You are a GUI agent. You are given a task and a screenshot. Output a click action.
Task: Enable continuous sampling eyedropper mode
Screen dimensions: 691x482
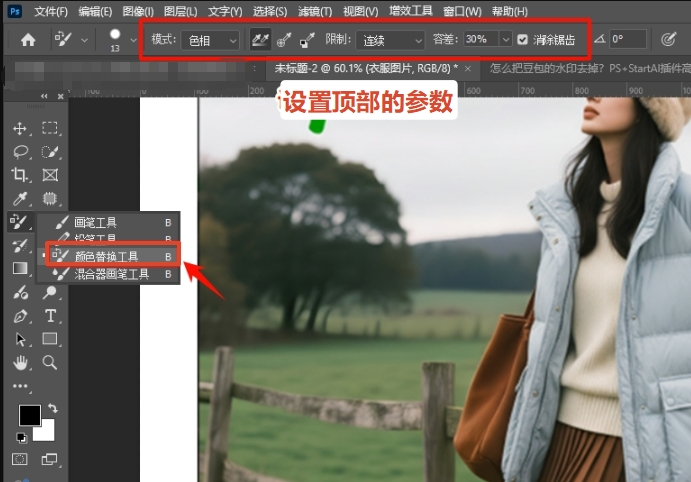260,40
